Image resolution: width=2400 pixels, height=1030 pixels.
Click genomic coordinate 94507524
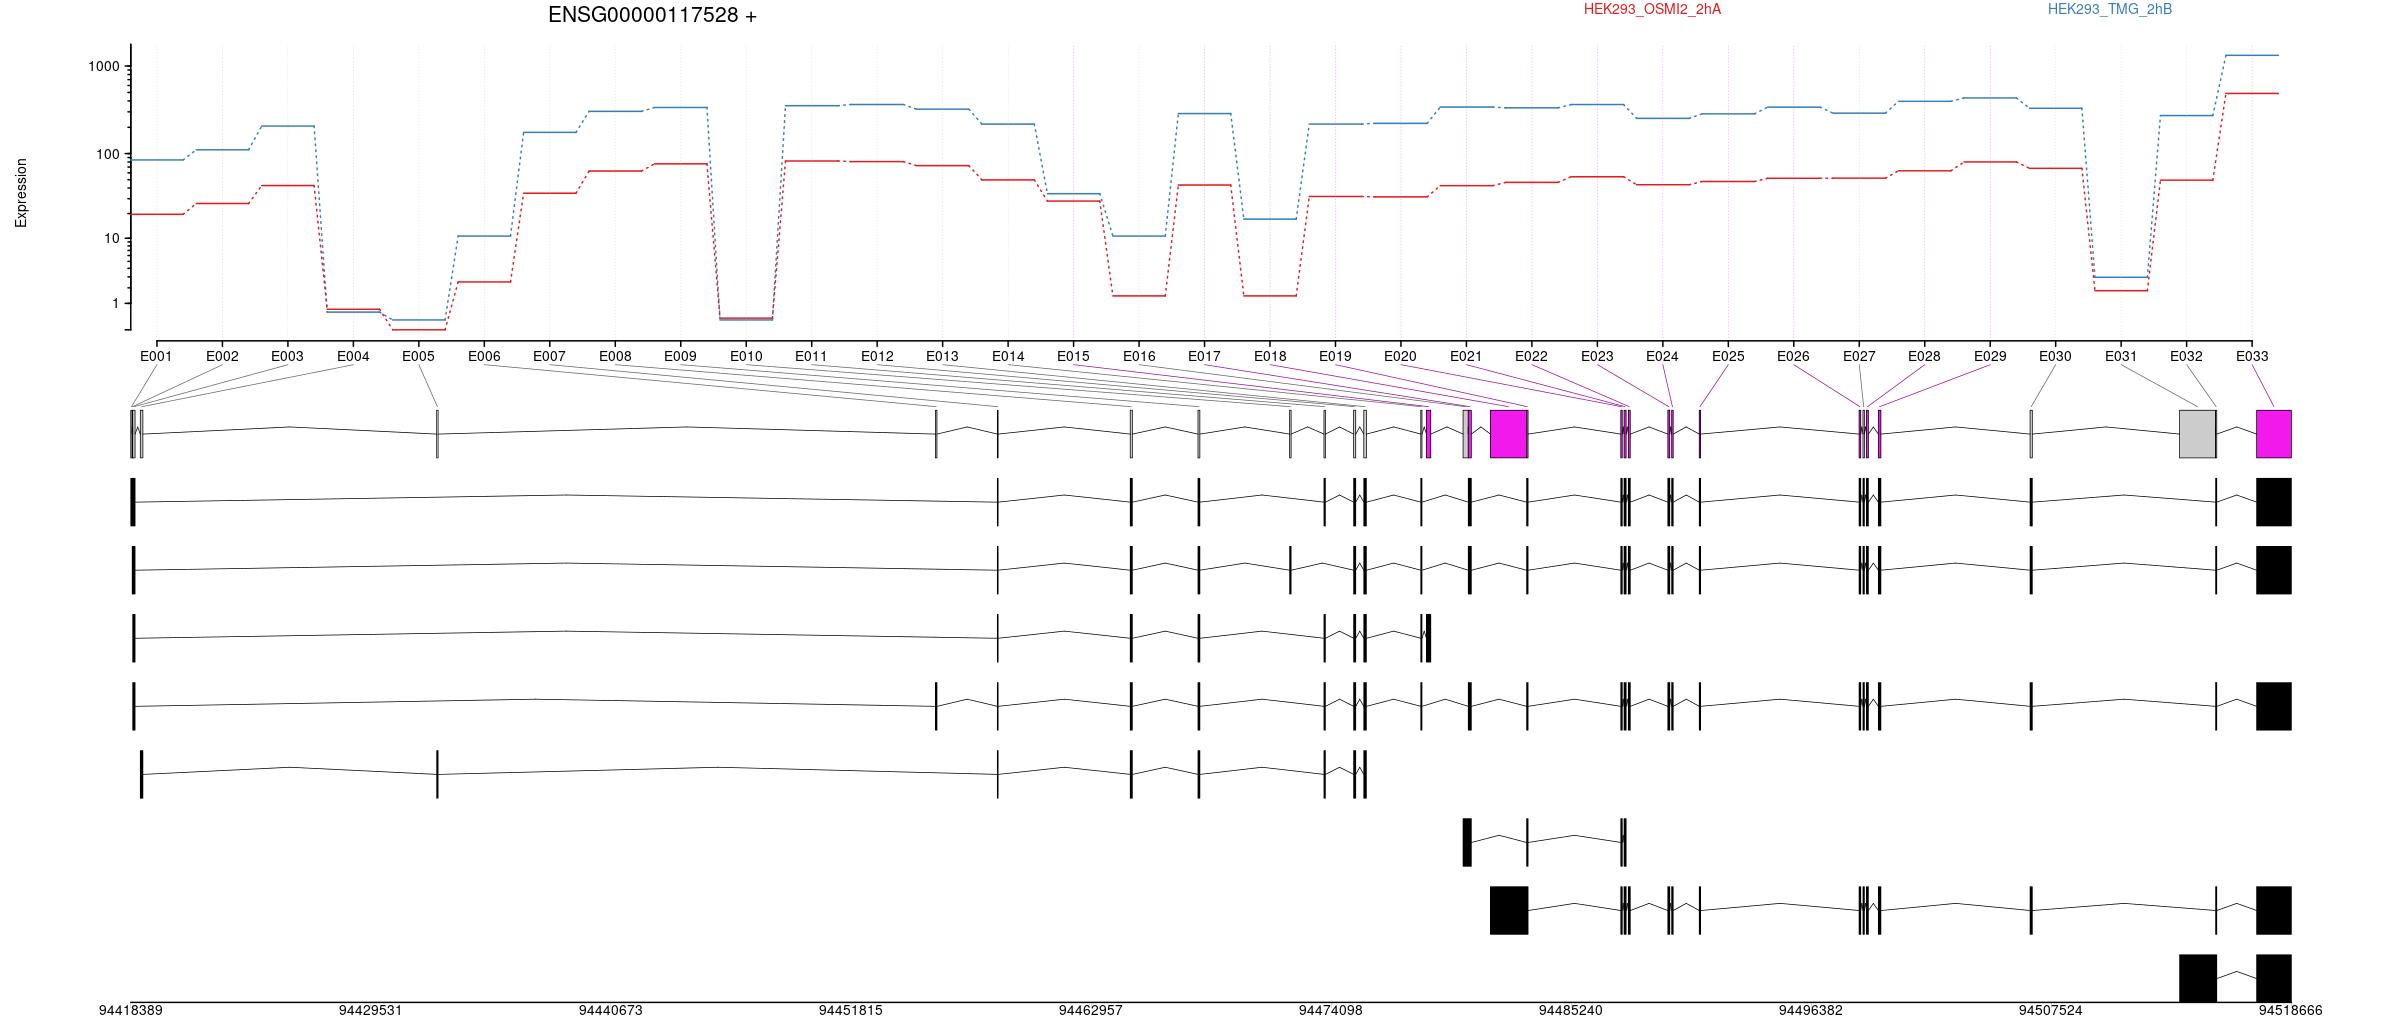[x=2051, y=1011]
